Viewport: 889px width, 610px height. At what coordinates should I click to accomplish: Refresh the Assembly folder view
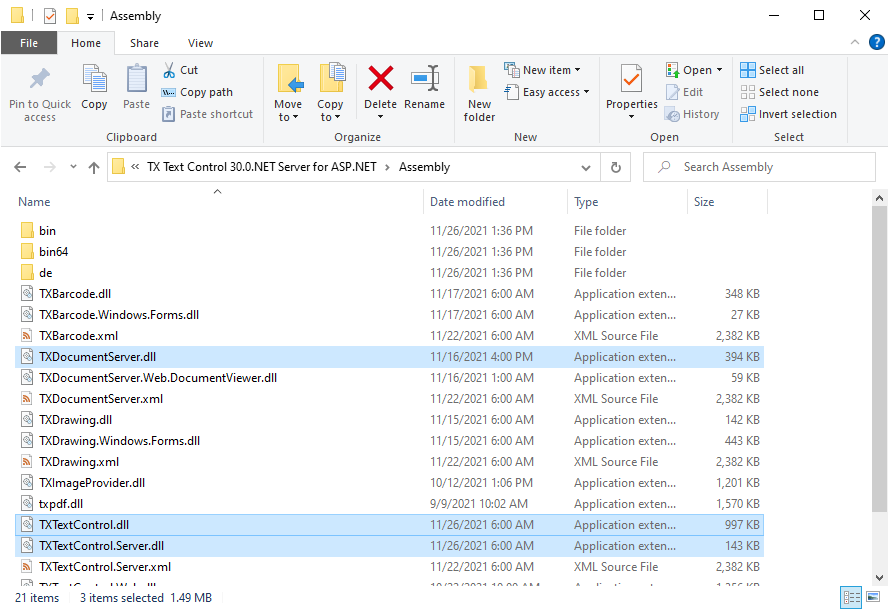(x=616, y=167)
